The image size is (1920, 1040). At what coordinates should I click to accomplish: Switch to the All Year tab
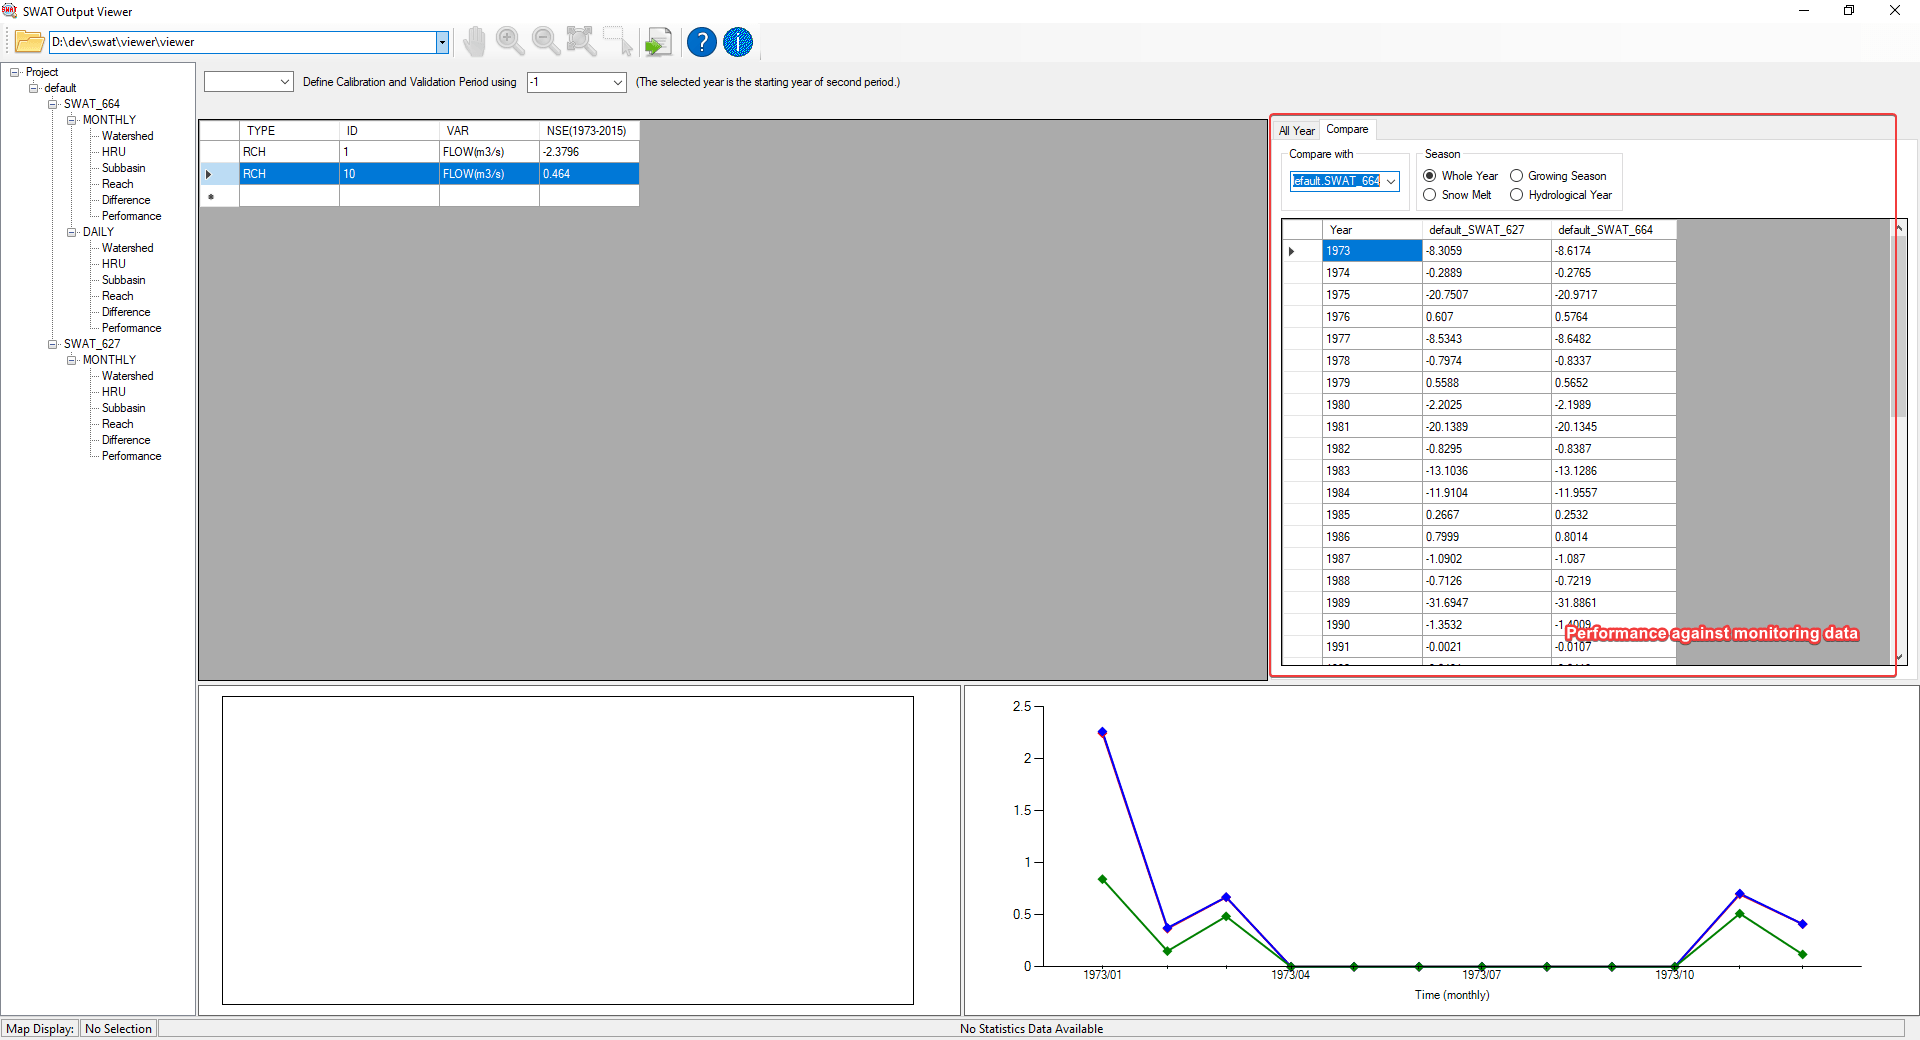[1296, 131]
